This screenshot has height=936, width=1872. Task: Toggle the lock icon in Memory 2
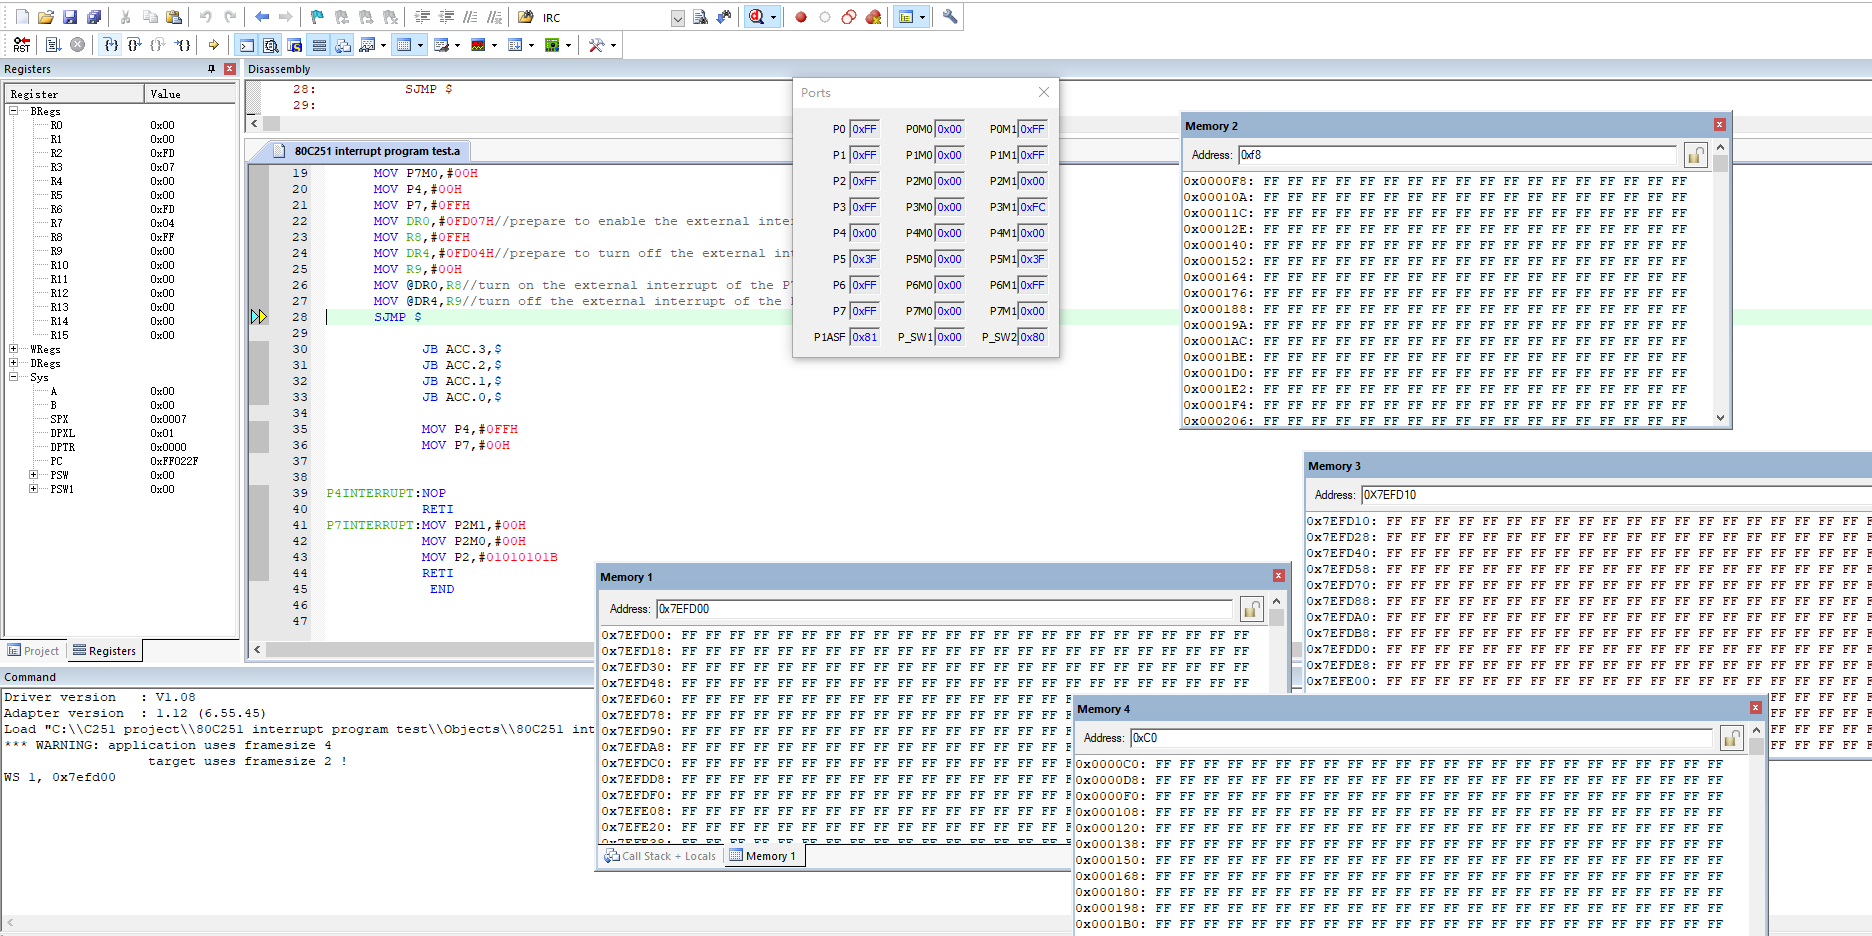click(1695, 155)
